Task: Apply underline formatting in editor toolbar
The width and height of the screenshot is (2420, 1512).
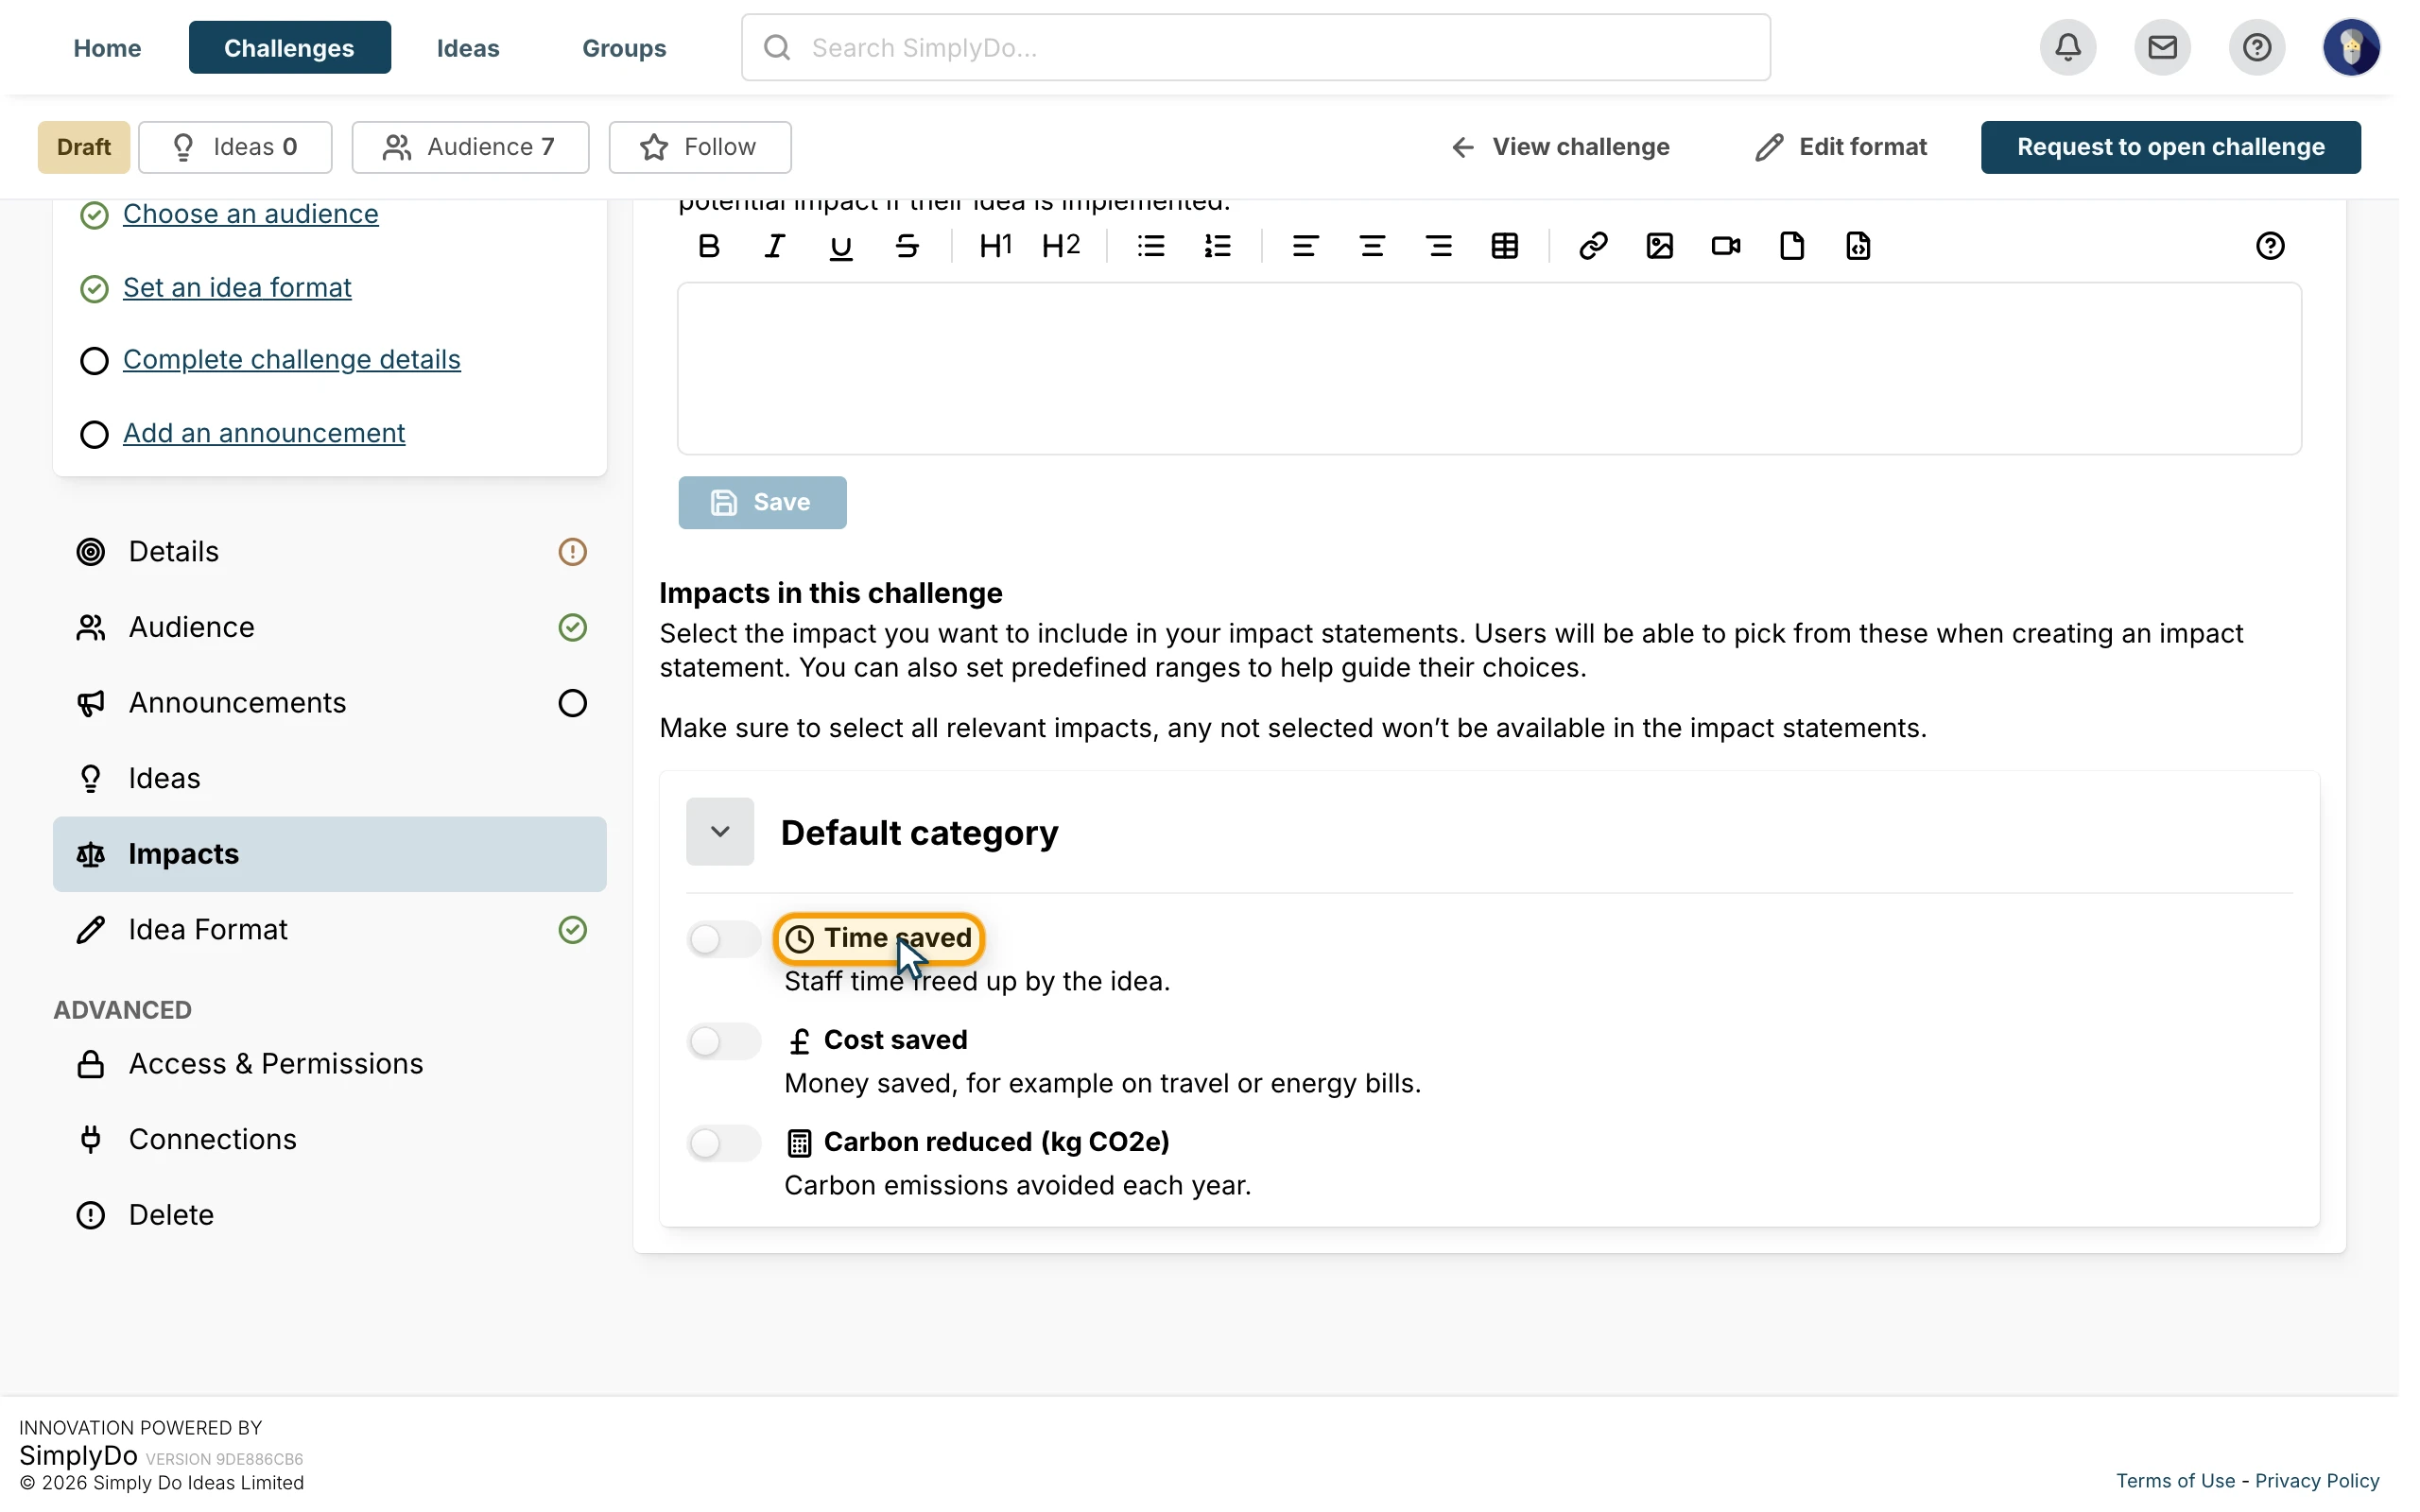Action: (841, 246)
